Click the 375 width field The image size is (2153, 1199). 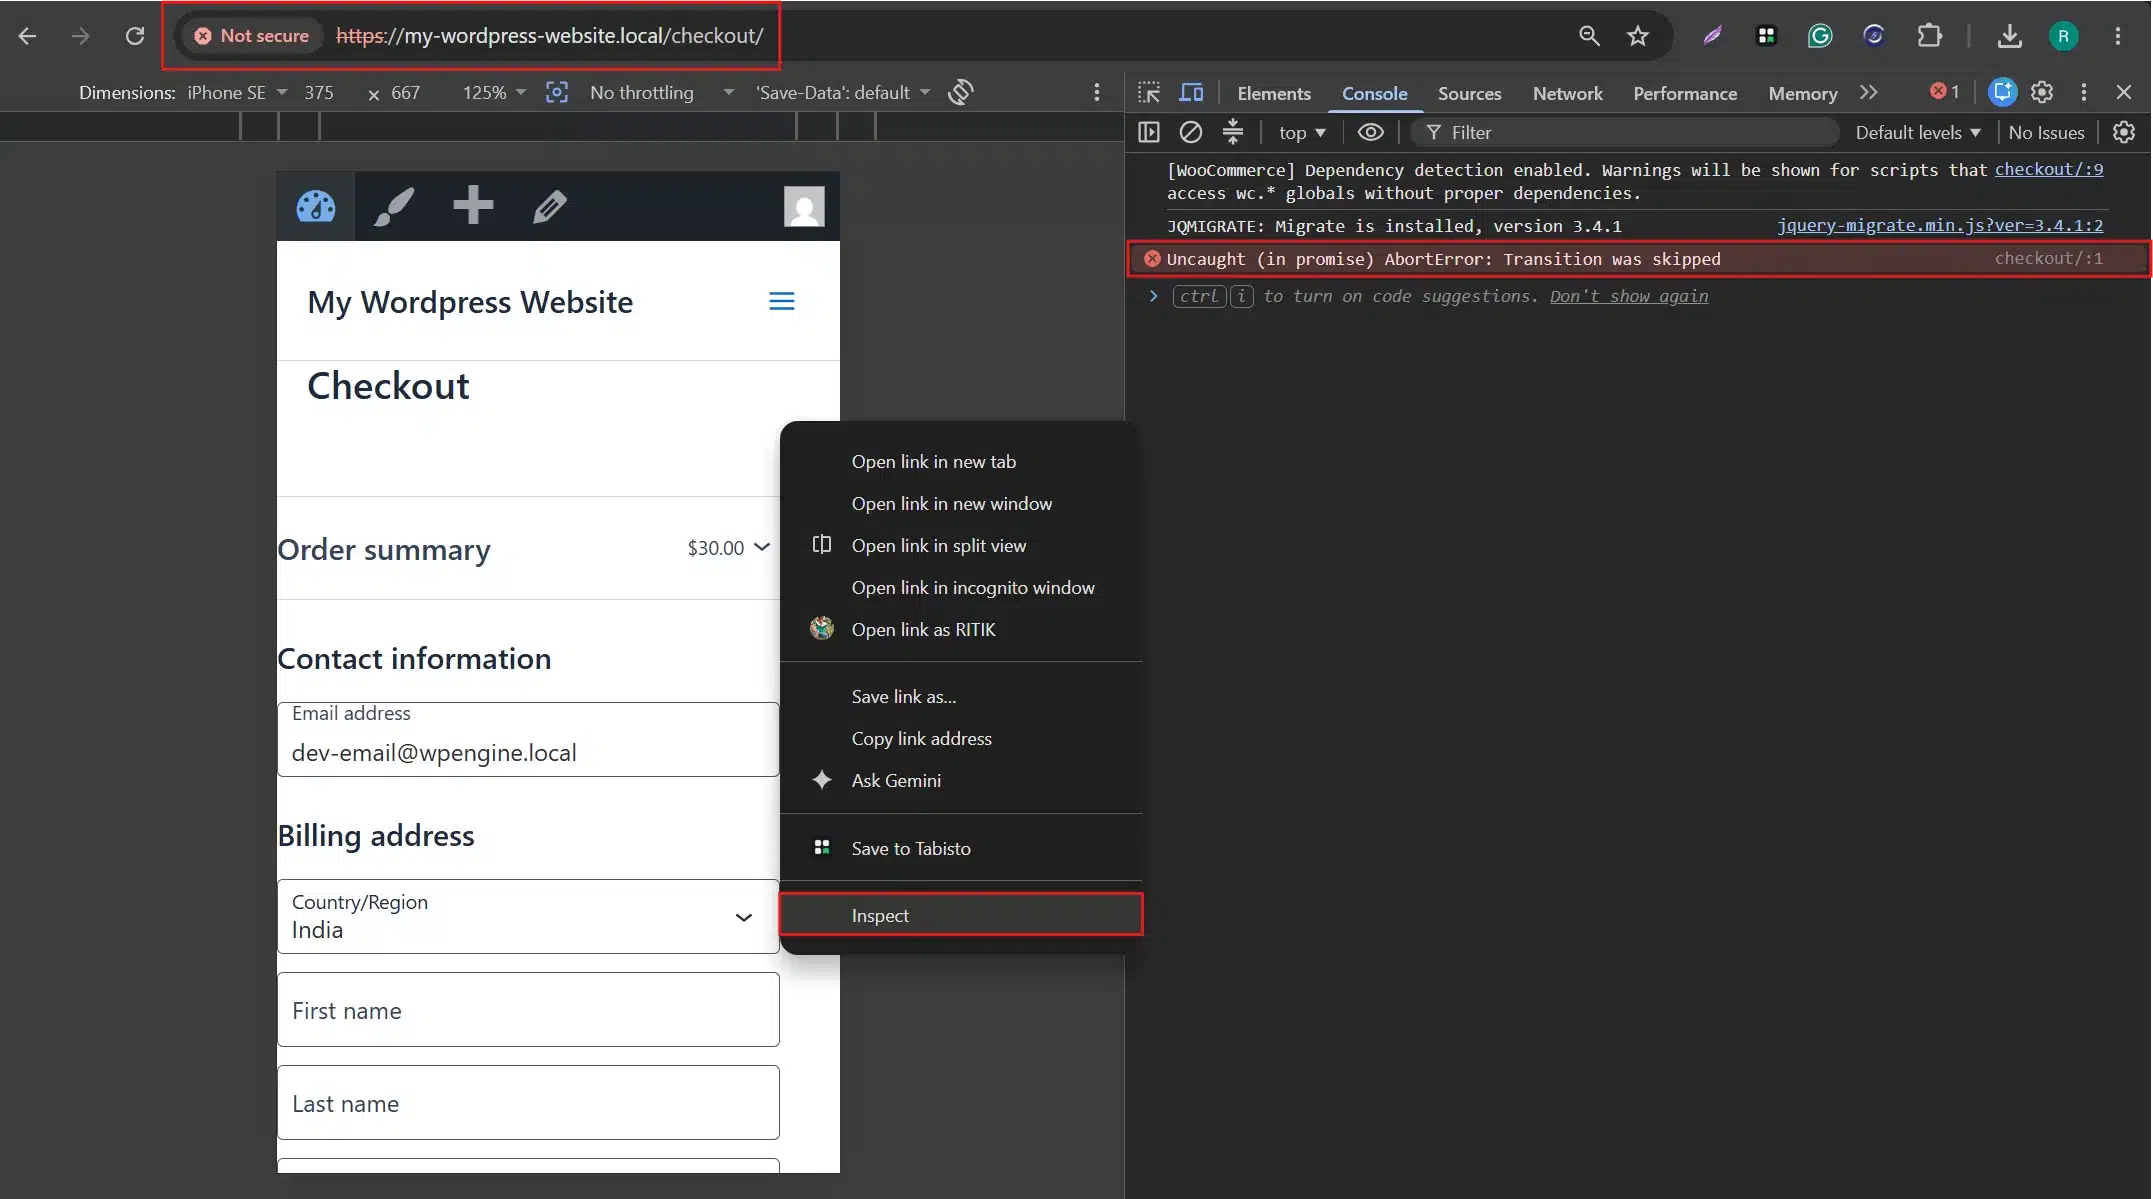pos(319,92)
